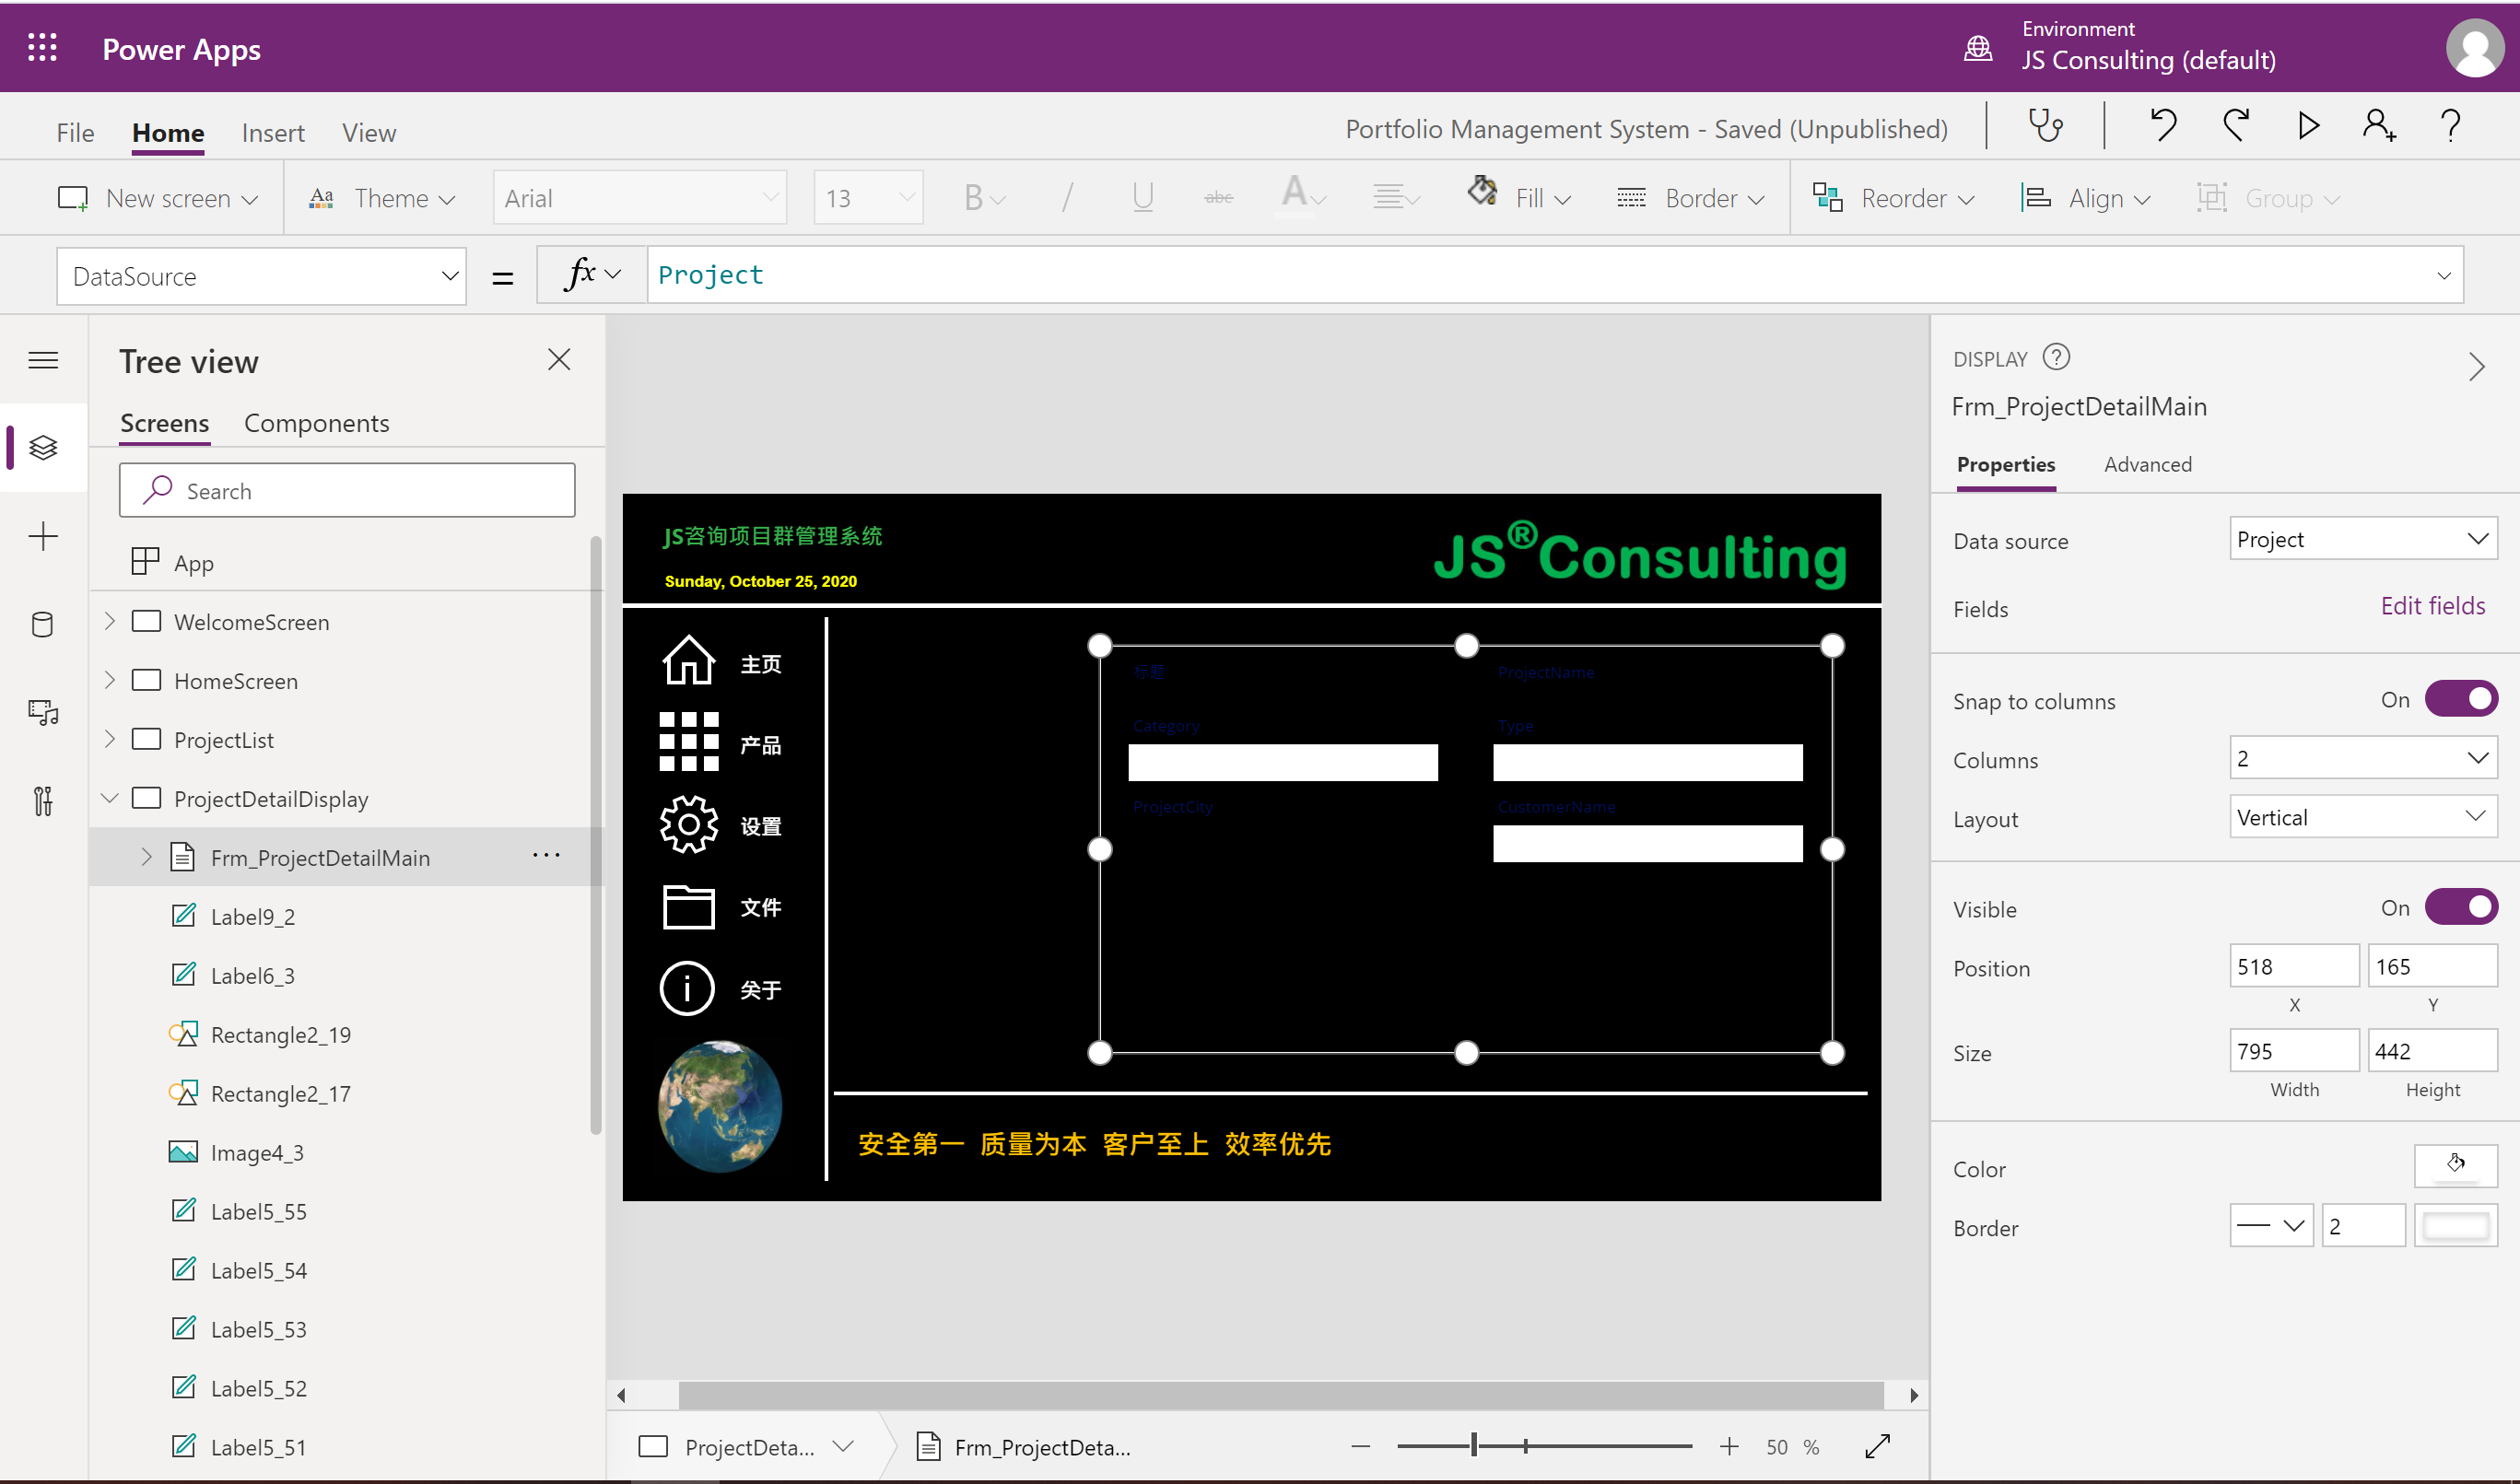Open the Theme button menu
The image size is (2520, 1484).
[x=381, y=198]
